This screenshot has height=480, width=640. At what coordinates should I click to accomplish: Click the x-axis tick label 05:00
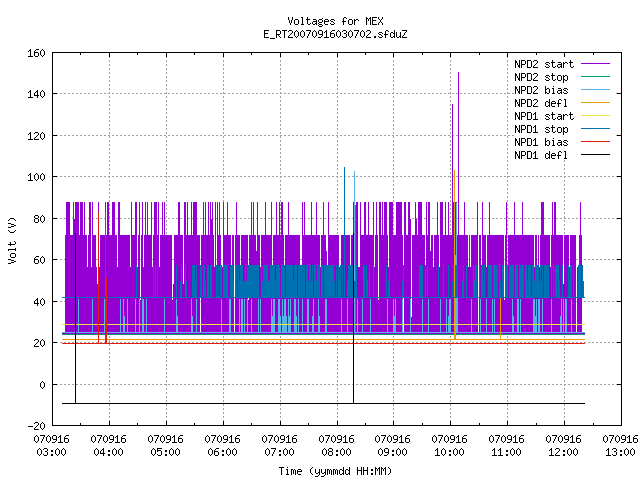point(165,452)
